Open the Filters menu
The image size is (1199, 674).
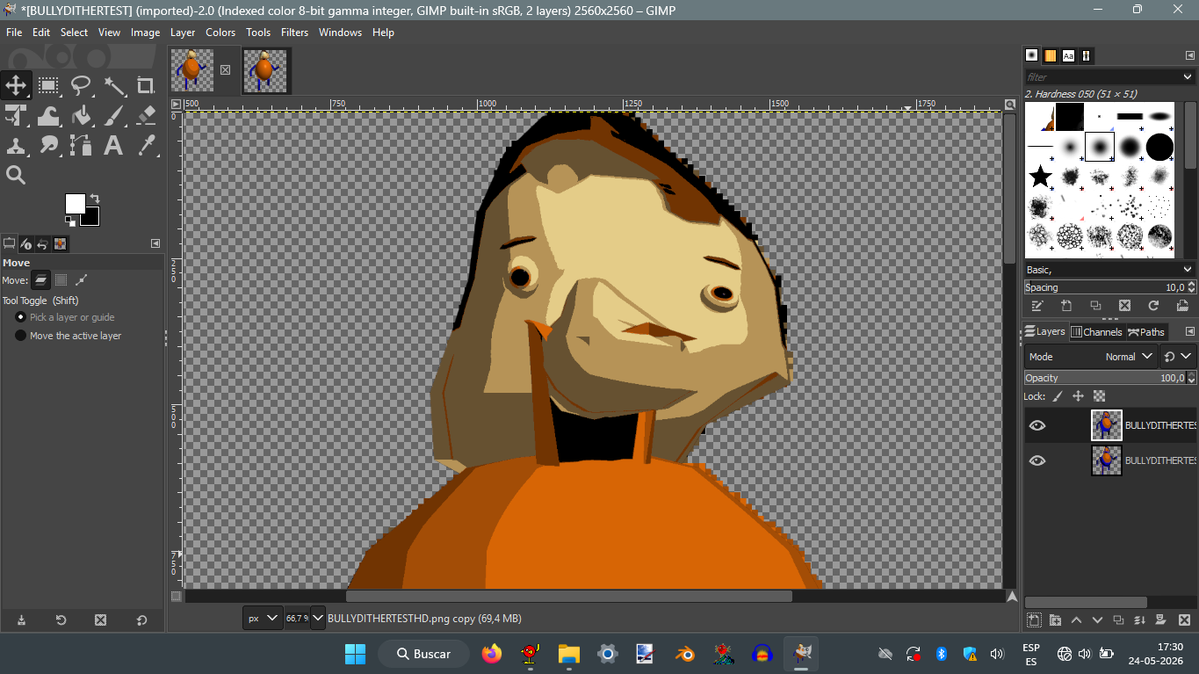(294, 32)
